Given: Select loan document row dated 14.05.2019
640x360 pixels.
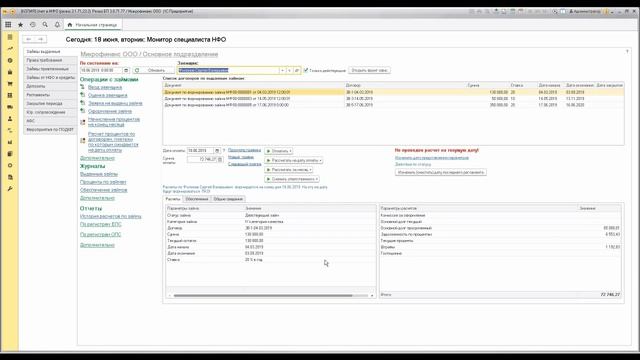Looking at the screenshot, I should pos(393,98).
